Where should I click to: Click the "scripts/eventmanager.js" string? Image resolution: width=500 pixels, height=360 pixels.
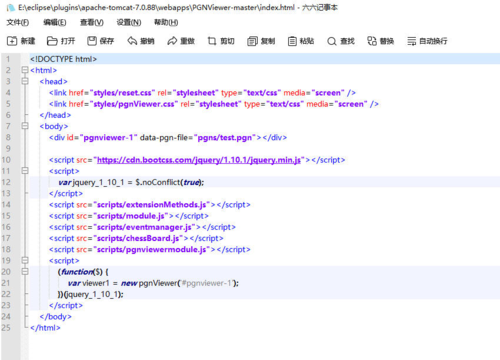[x=144, y=227]
